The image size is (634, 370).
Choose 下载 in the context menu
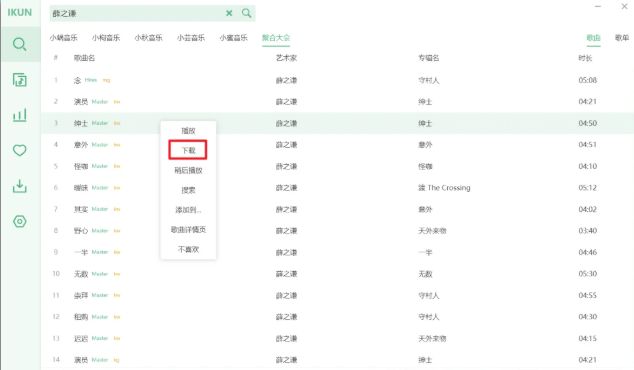188,150
